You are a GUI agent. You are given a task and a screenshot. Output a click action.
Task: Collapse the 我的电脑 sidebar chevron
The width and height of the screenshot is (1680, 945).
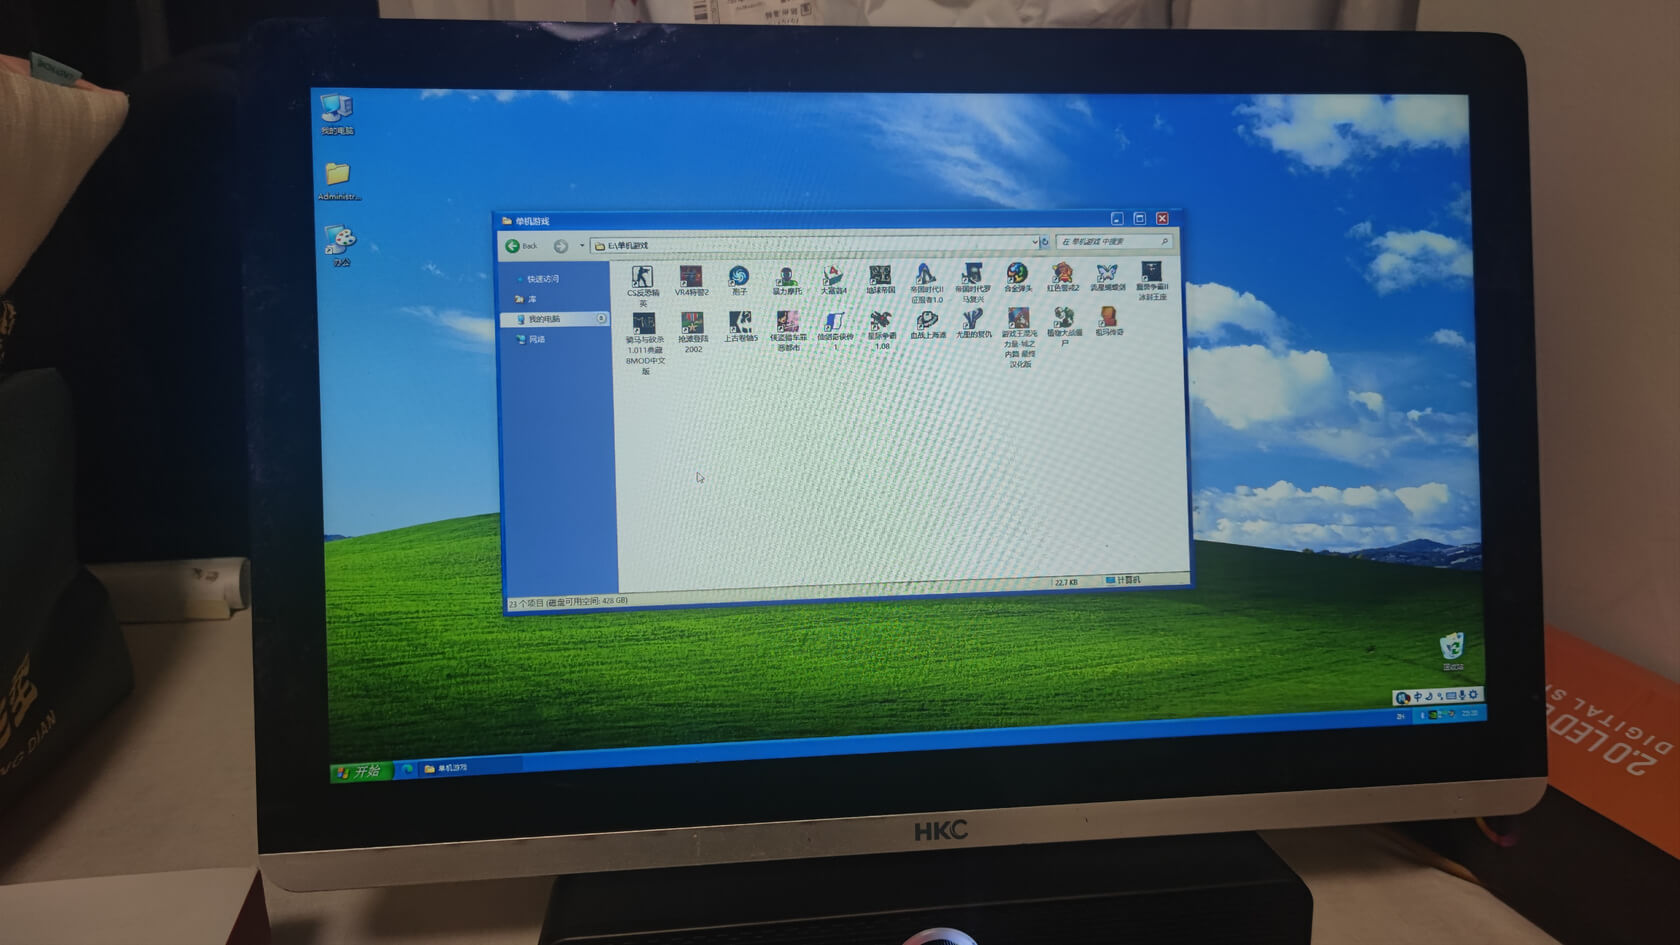pos(601,319)
